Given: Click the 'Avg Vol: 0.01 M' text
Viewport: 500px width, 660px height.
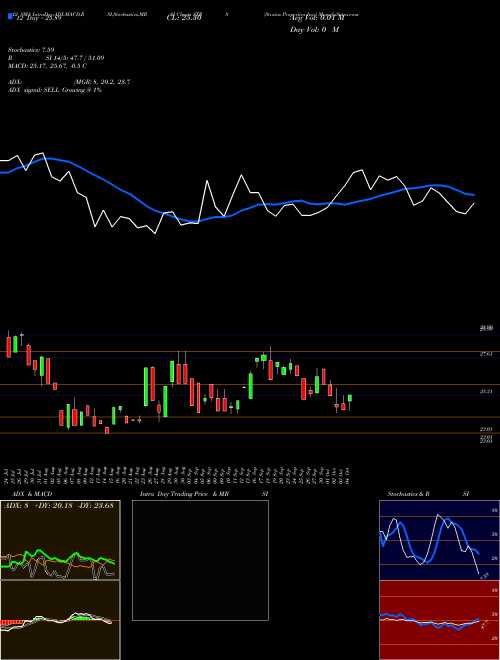Looking at the screenshot, I should click(x=316, y=18).
